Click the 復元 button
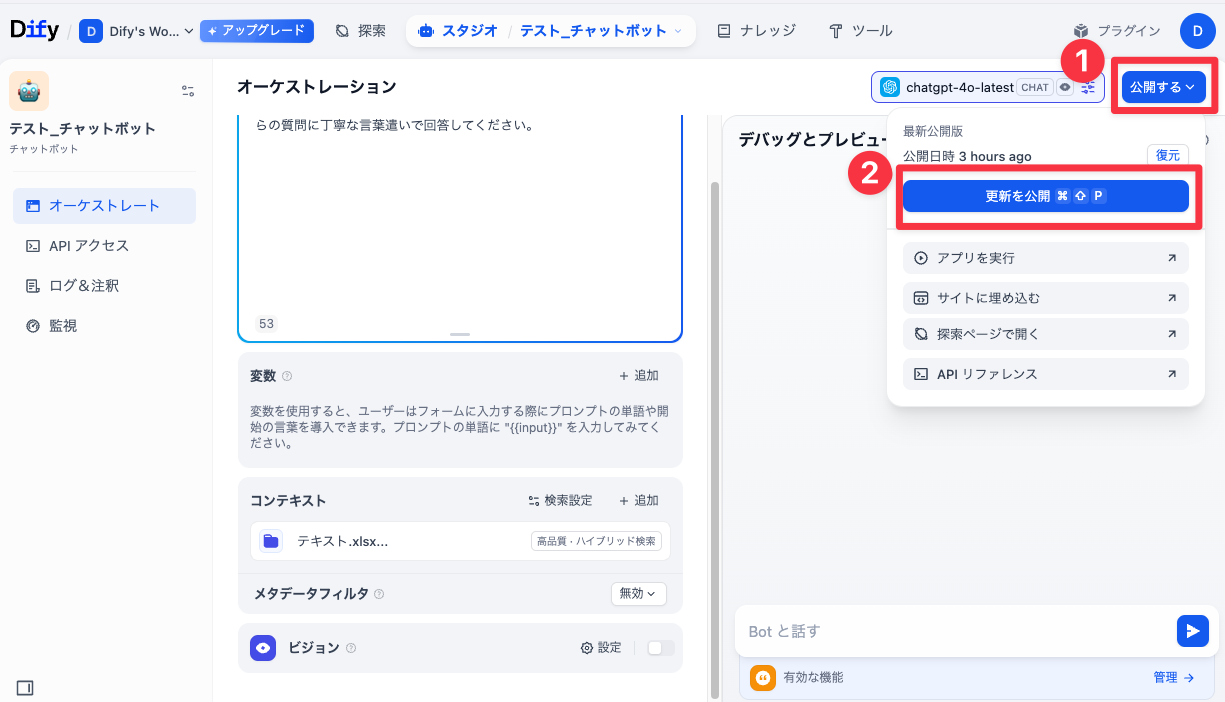 1167,155
